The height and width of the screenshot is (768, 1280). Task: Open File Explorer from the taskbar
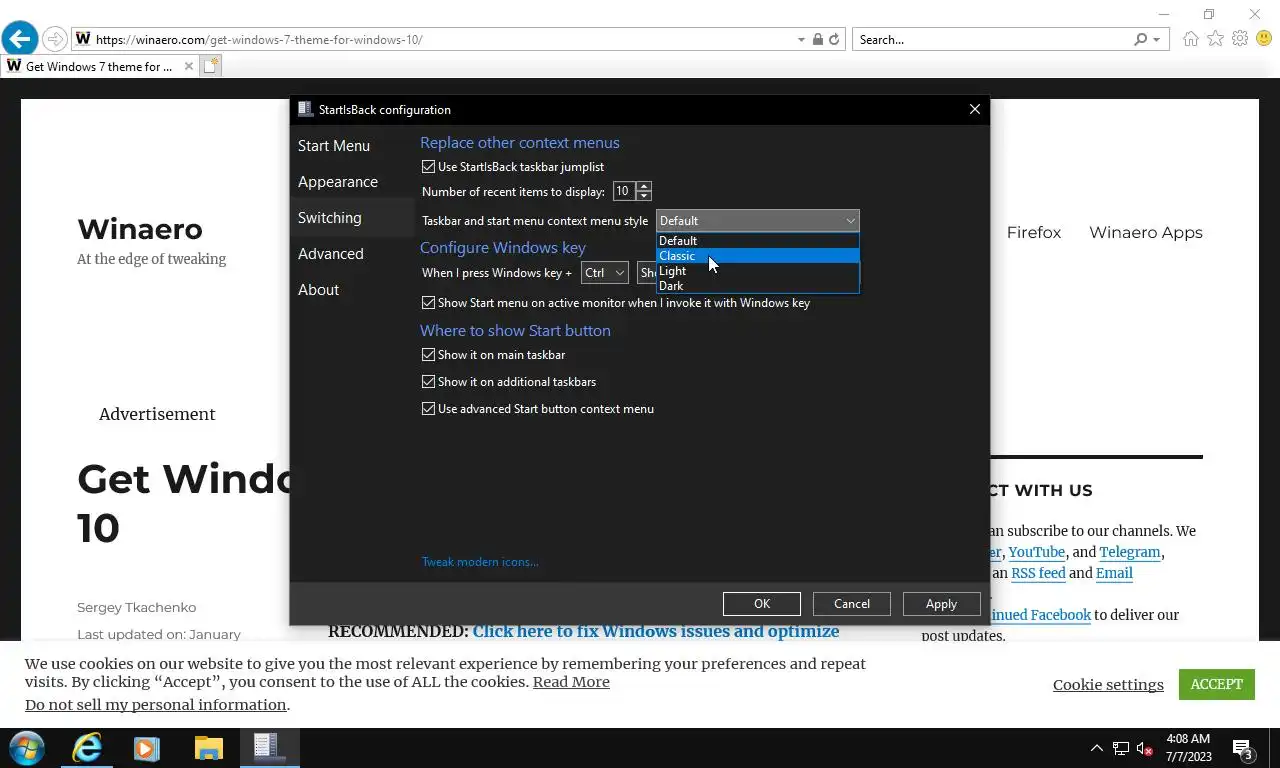(208, 748)
